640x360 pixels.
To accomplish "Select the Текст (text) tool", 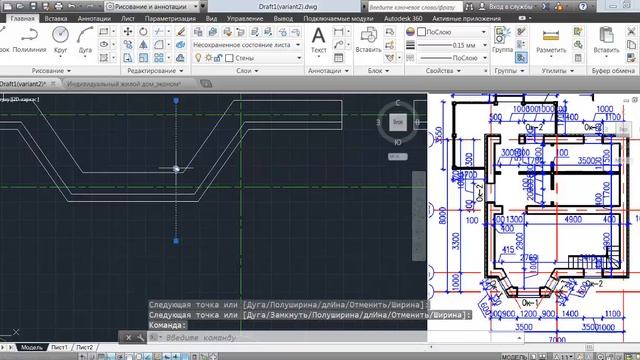I will coord(319,40).
